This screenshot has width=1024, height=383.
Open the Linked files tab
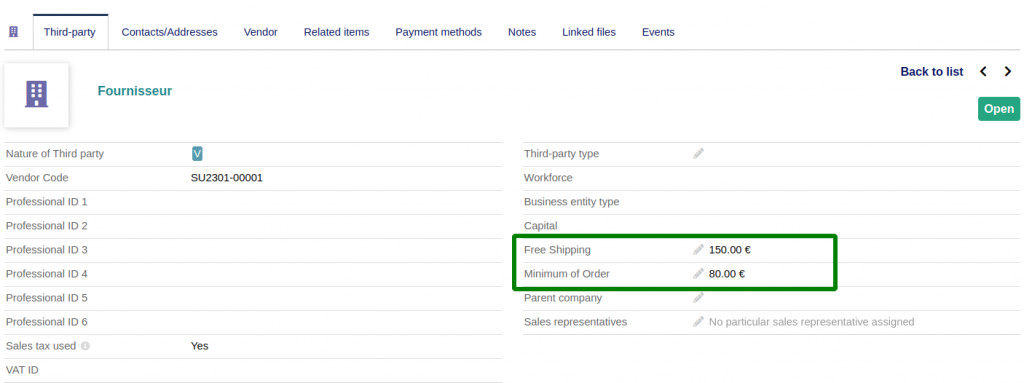589,32
